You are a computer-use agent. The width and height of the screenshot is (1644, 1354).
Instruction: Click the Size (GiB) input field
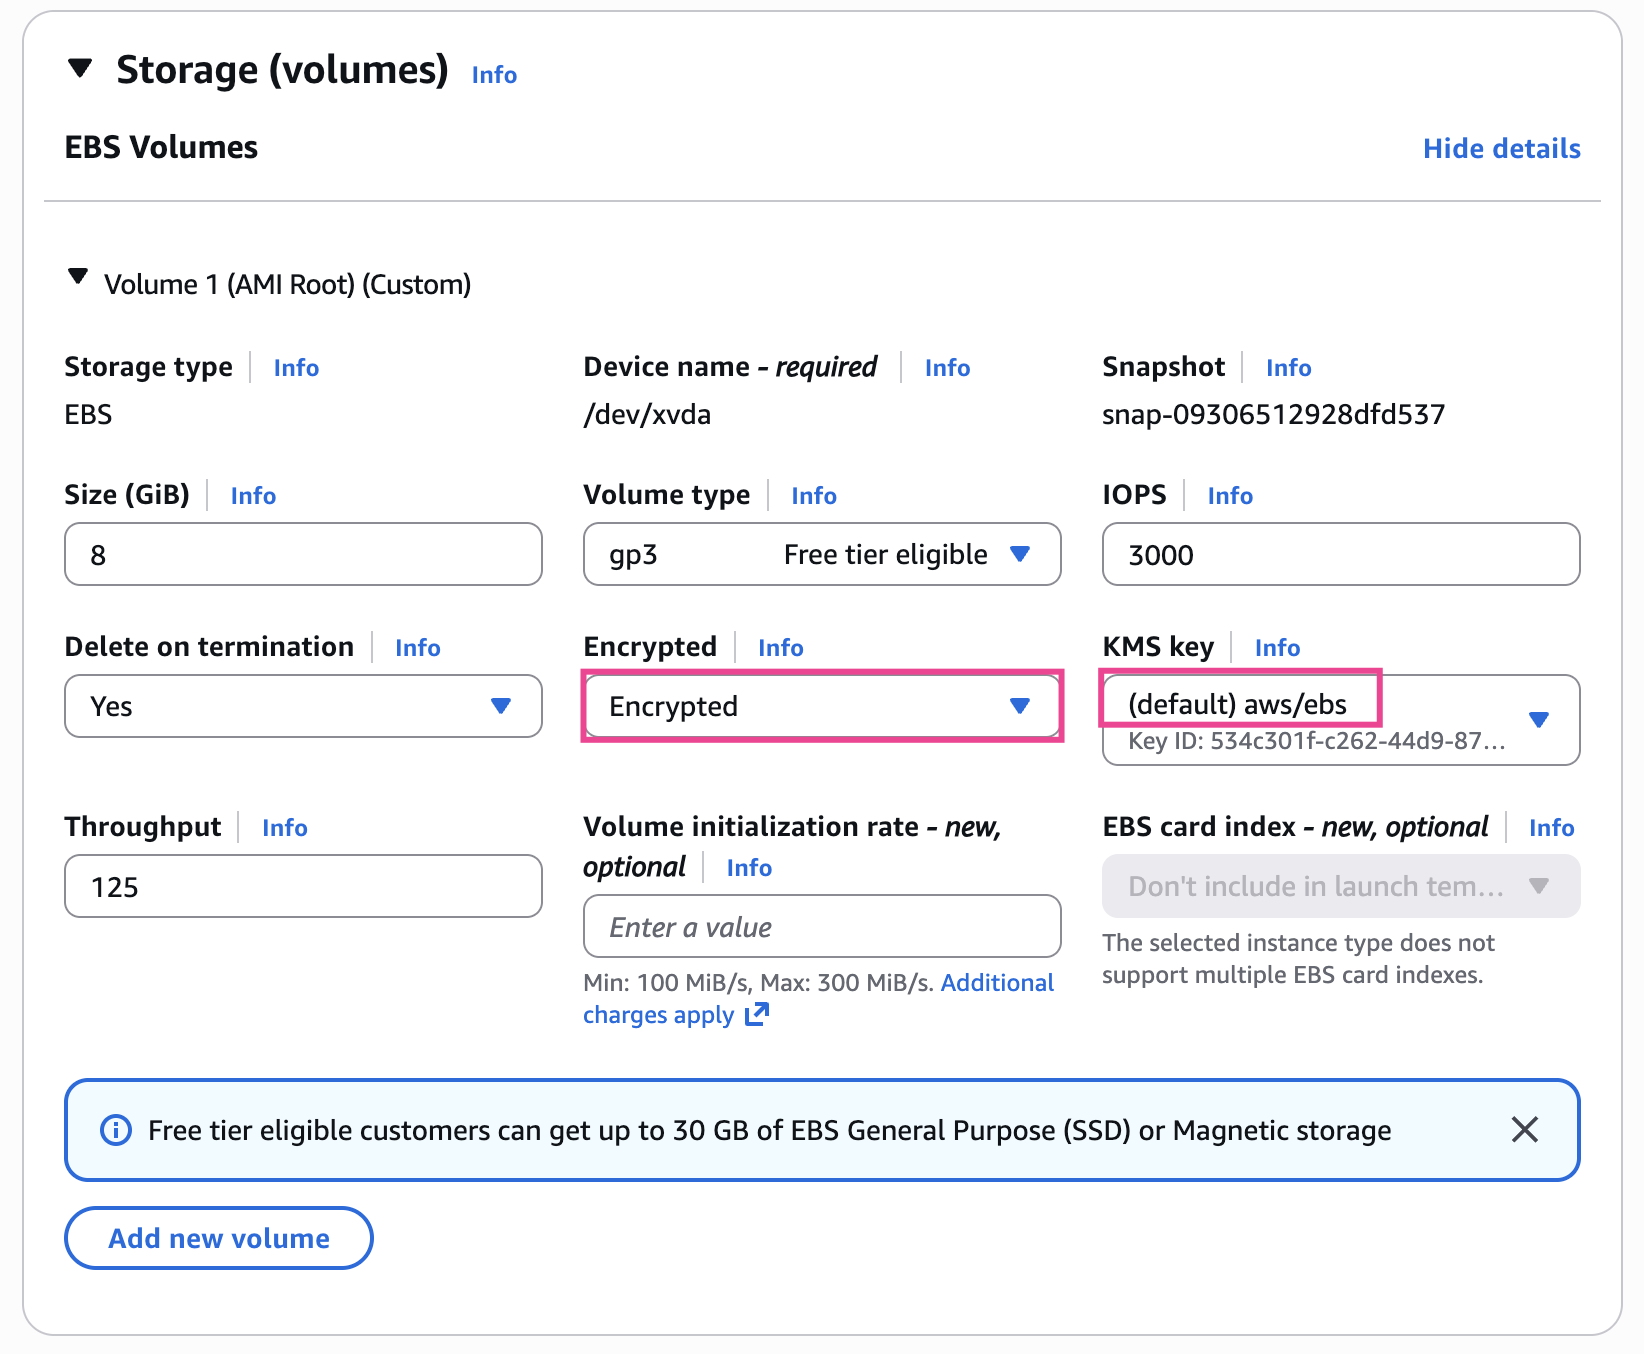point(303,555)
